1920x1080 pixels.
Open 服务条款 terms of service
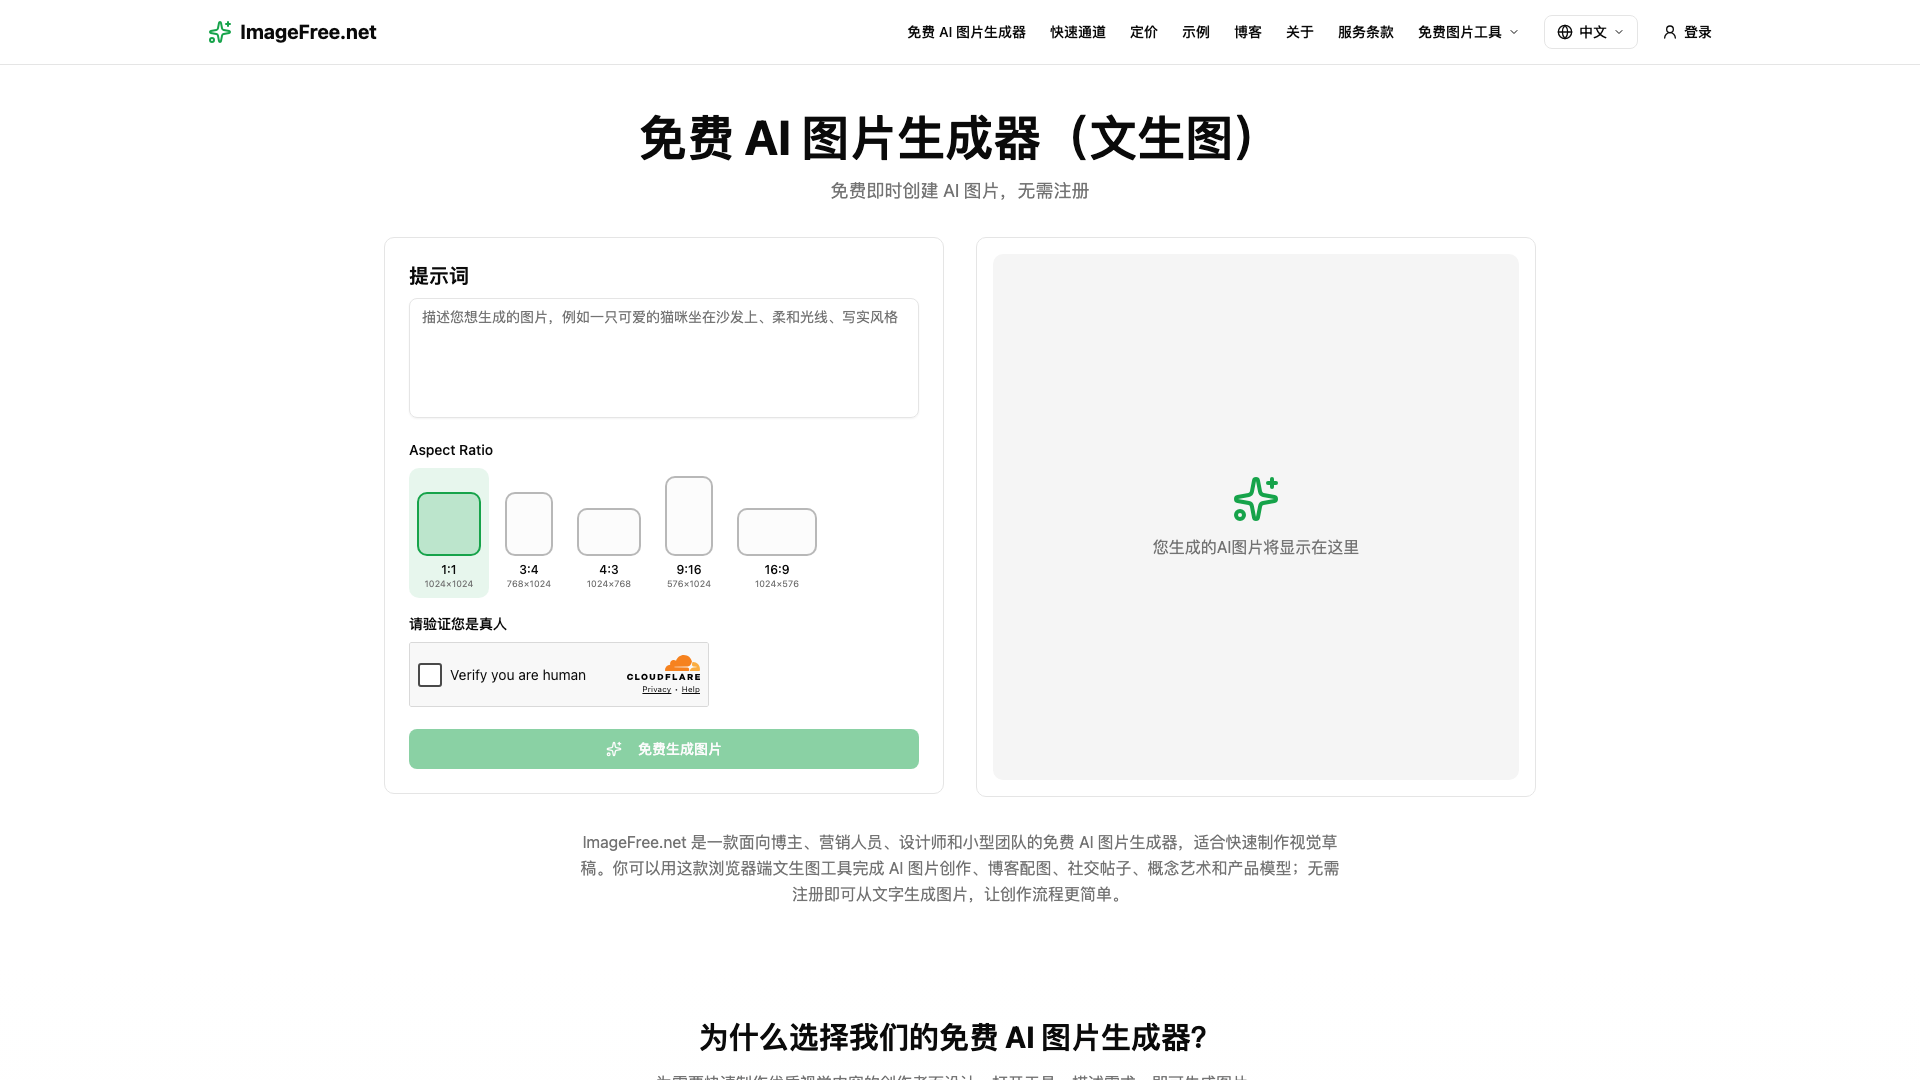coord(1366,32)
